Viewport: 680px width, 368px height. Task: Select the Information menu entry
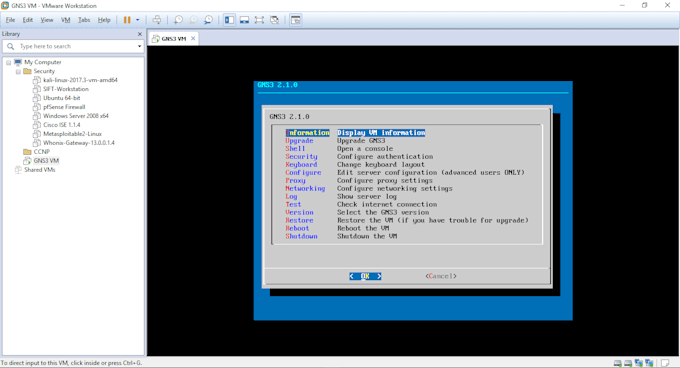pos(307,133)
